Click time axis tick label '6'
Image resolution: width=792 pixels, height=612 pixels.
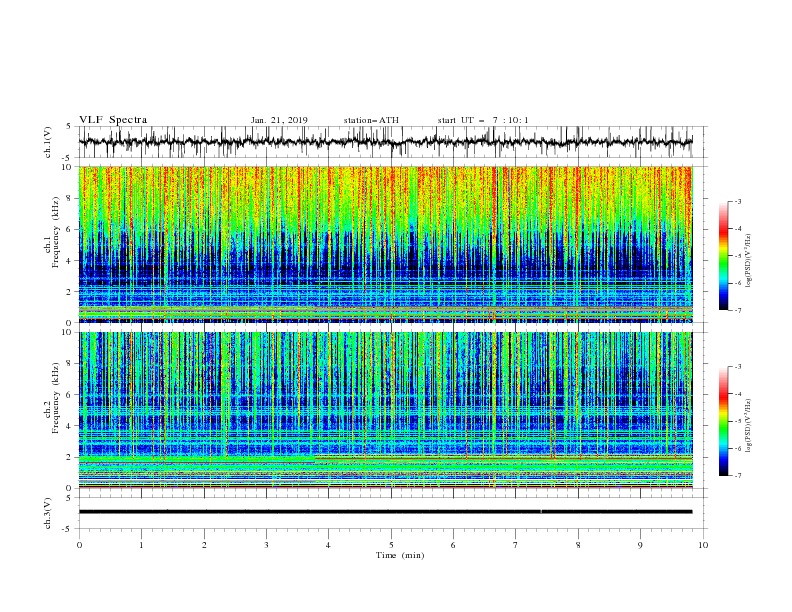tap(453, 545)
